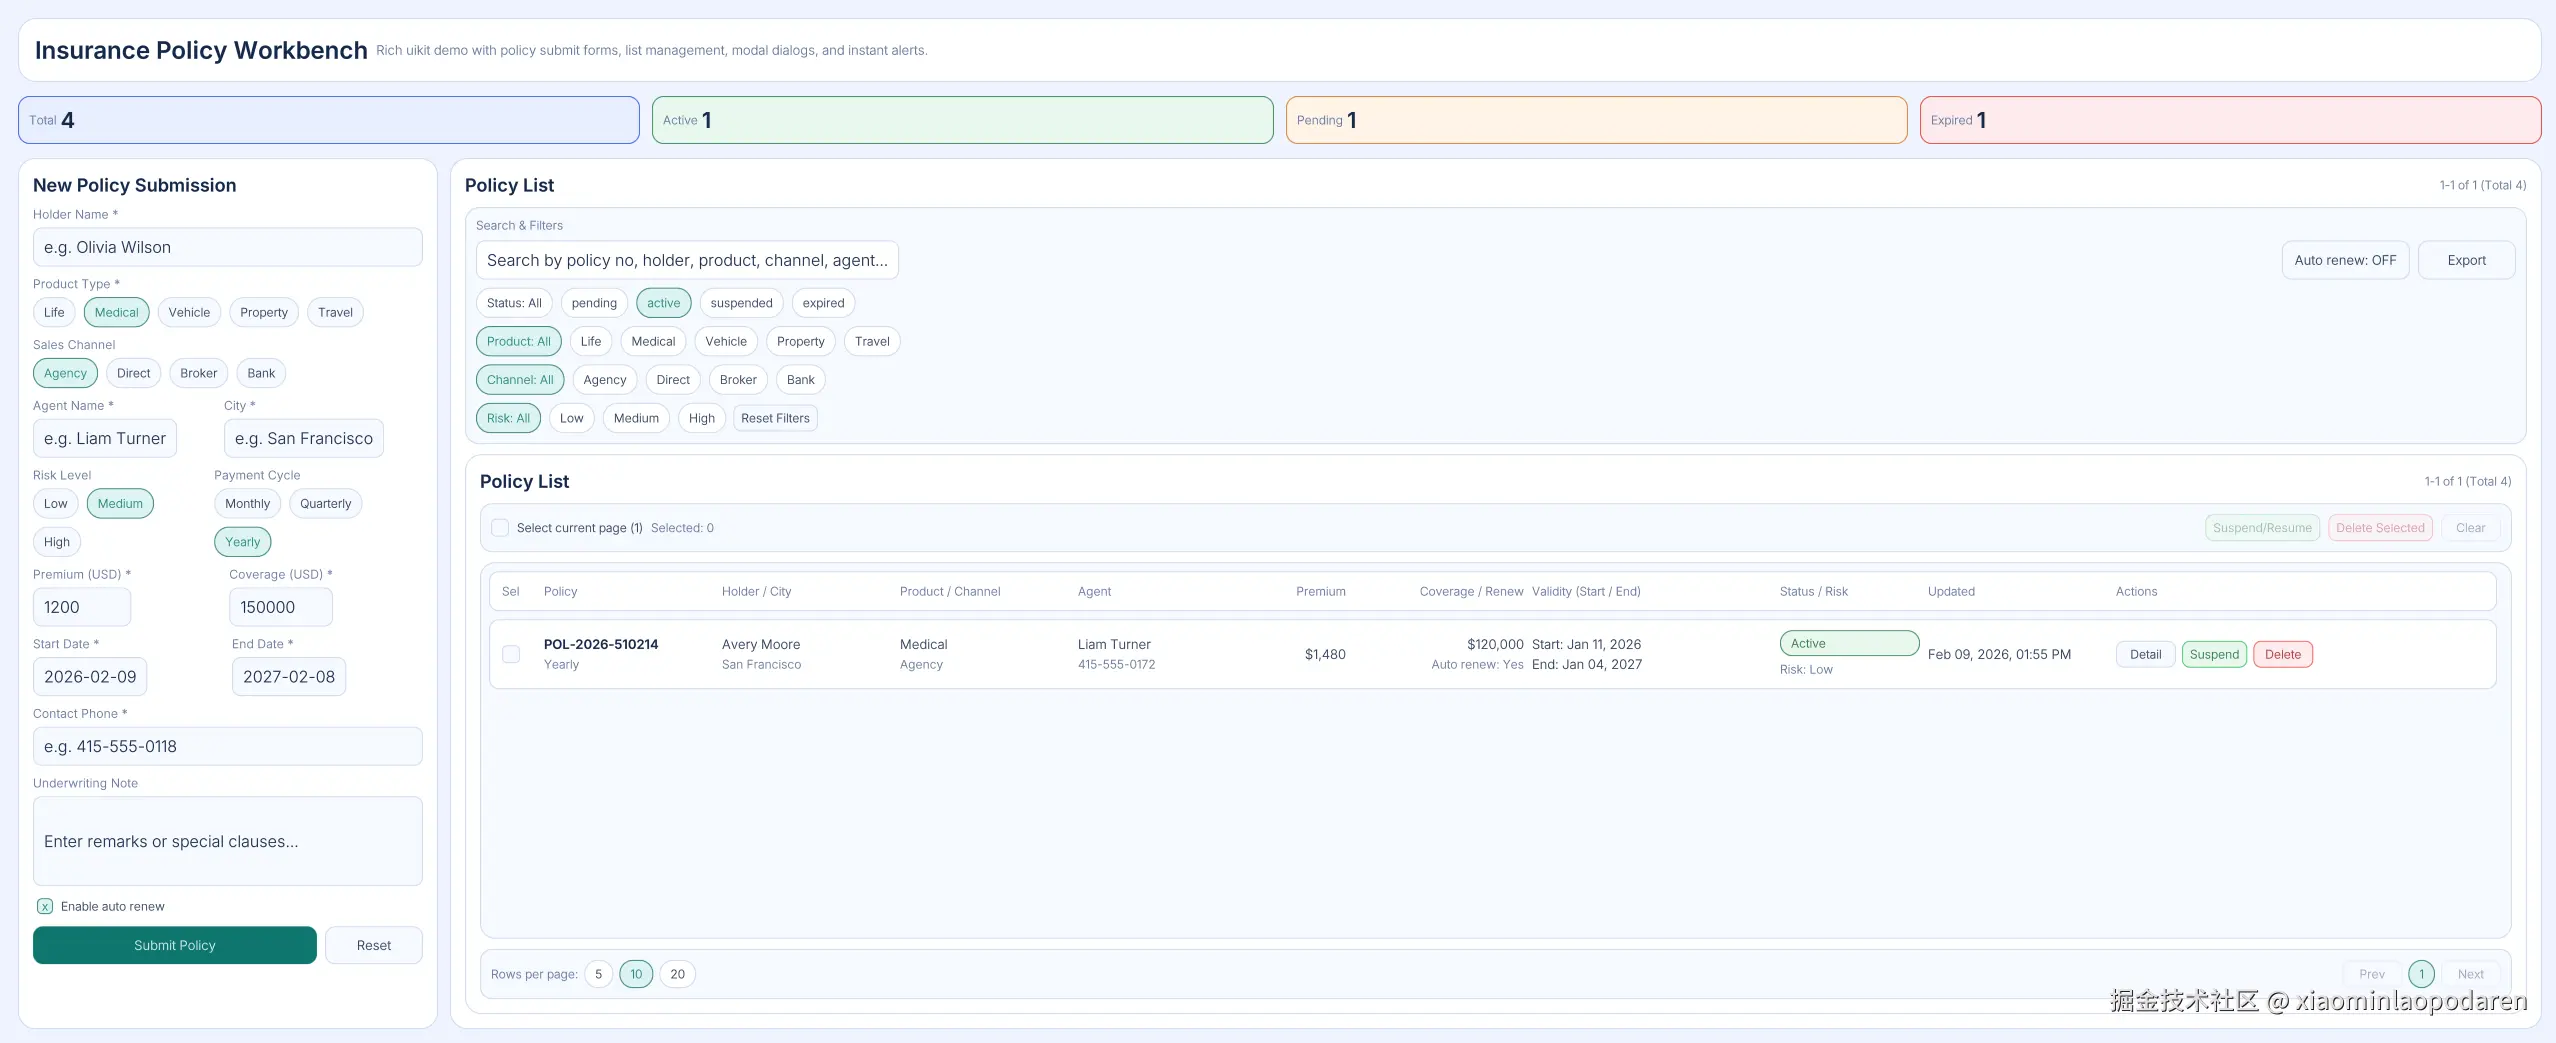Select Property under Product Type in the form
This screenshot has height=1043, width=2556.
(264, 312)
